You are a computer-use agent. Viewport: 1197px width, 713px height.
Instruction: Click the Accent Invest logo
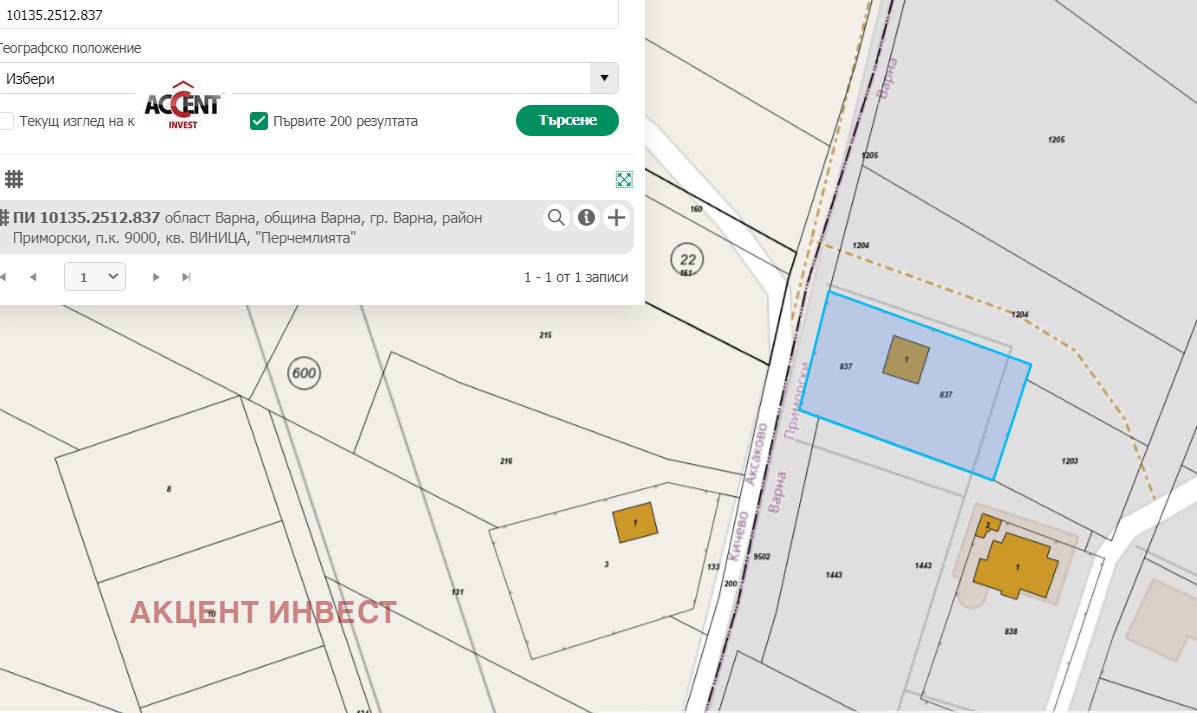coord(183,105)
